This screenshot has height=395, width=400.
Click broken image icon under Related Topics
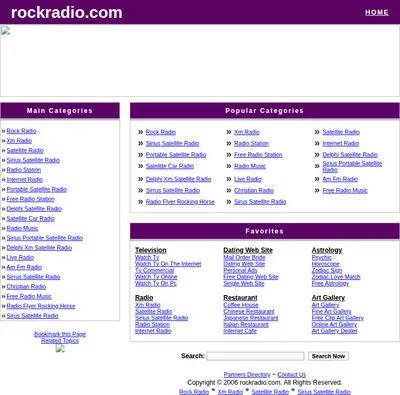tap(60, 348)
